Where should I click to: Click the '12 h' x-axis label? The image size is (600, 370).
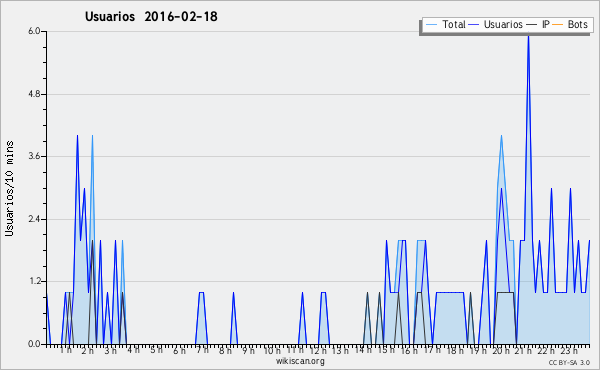point(318,351)
